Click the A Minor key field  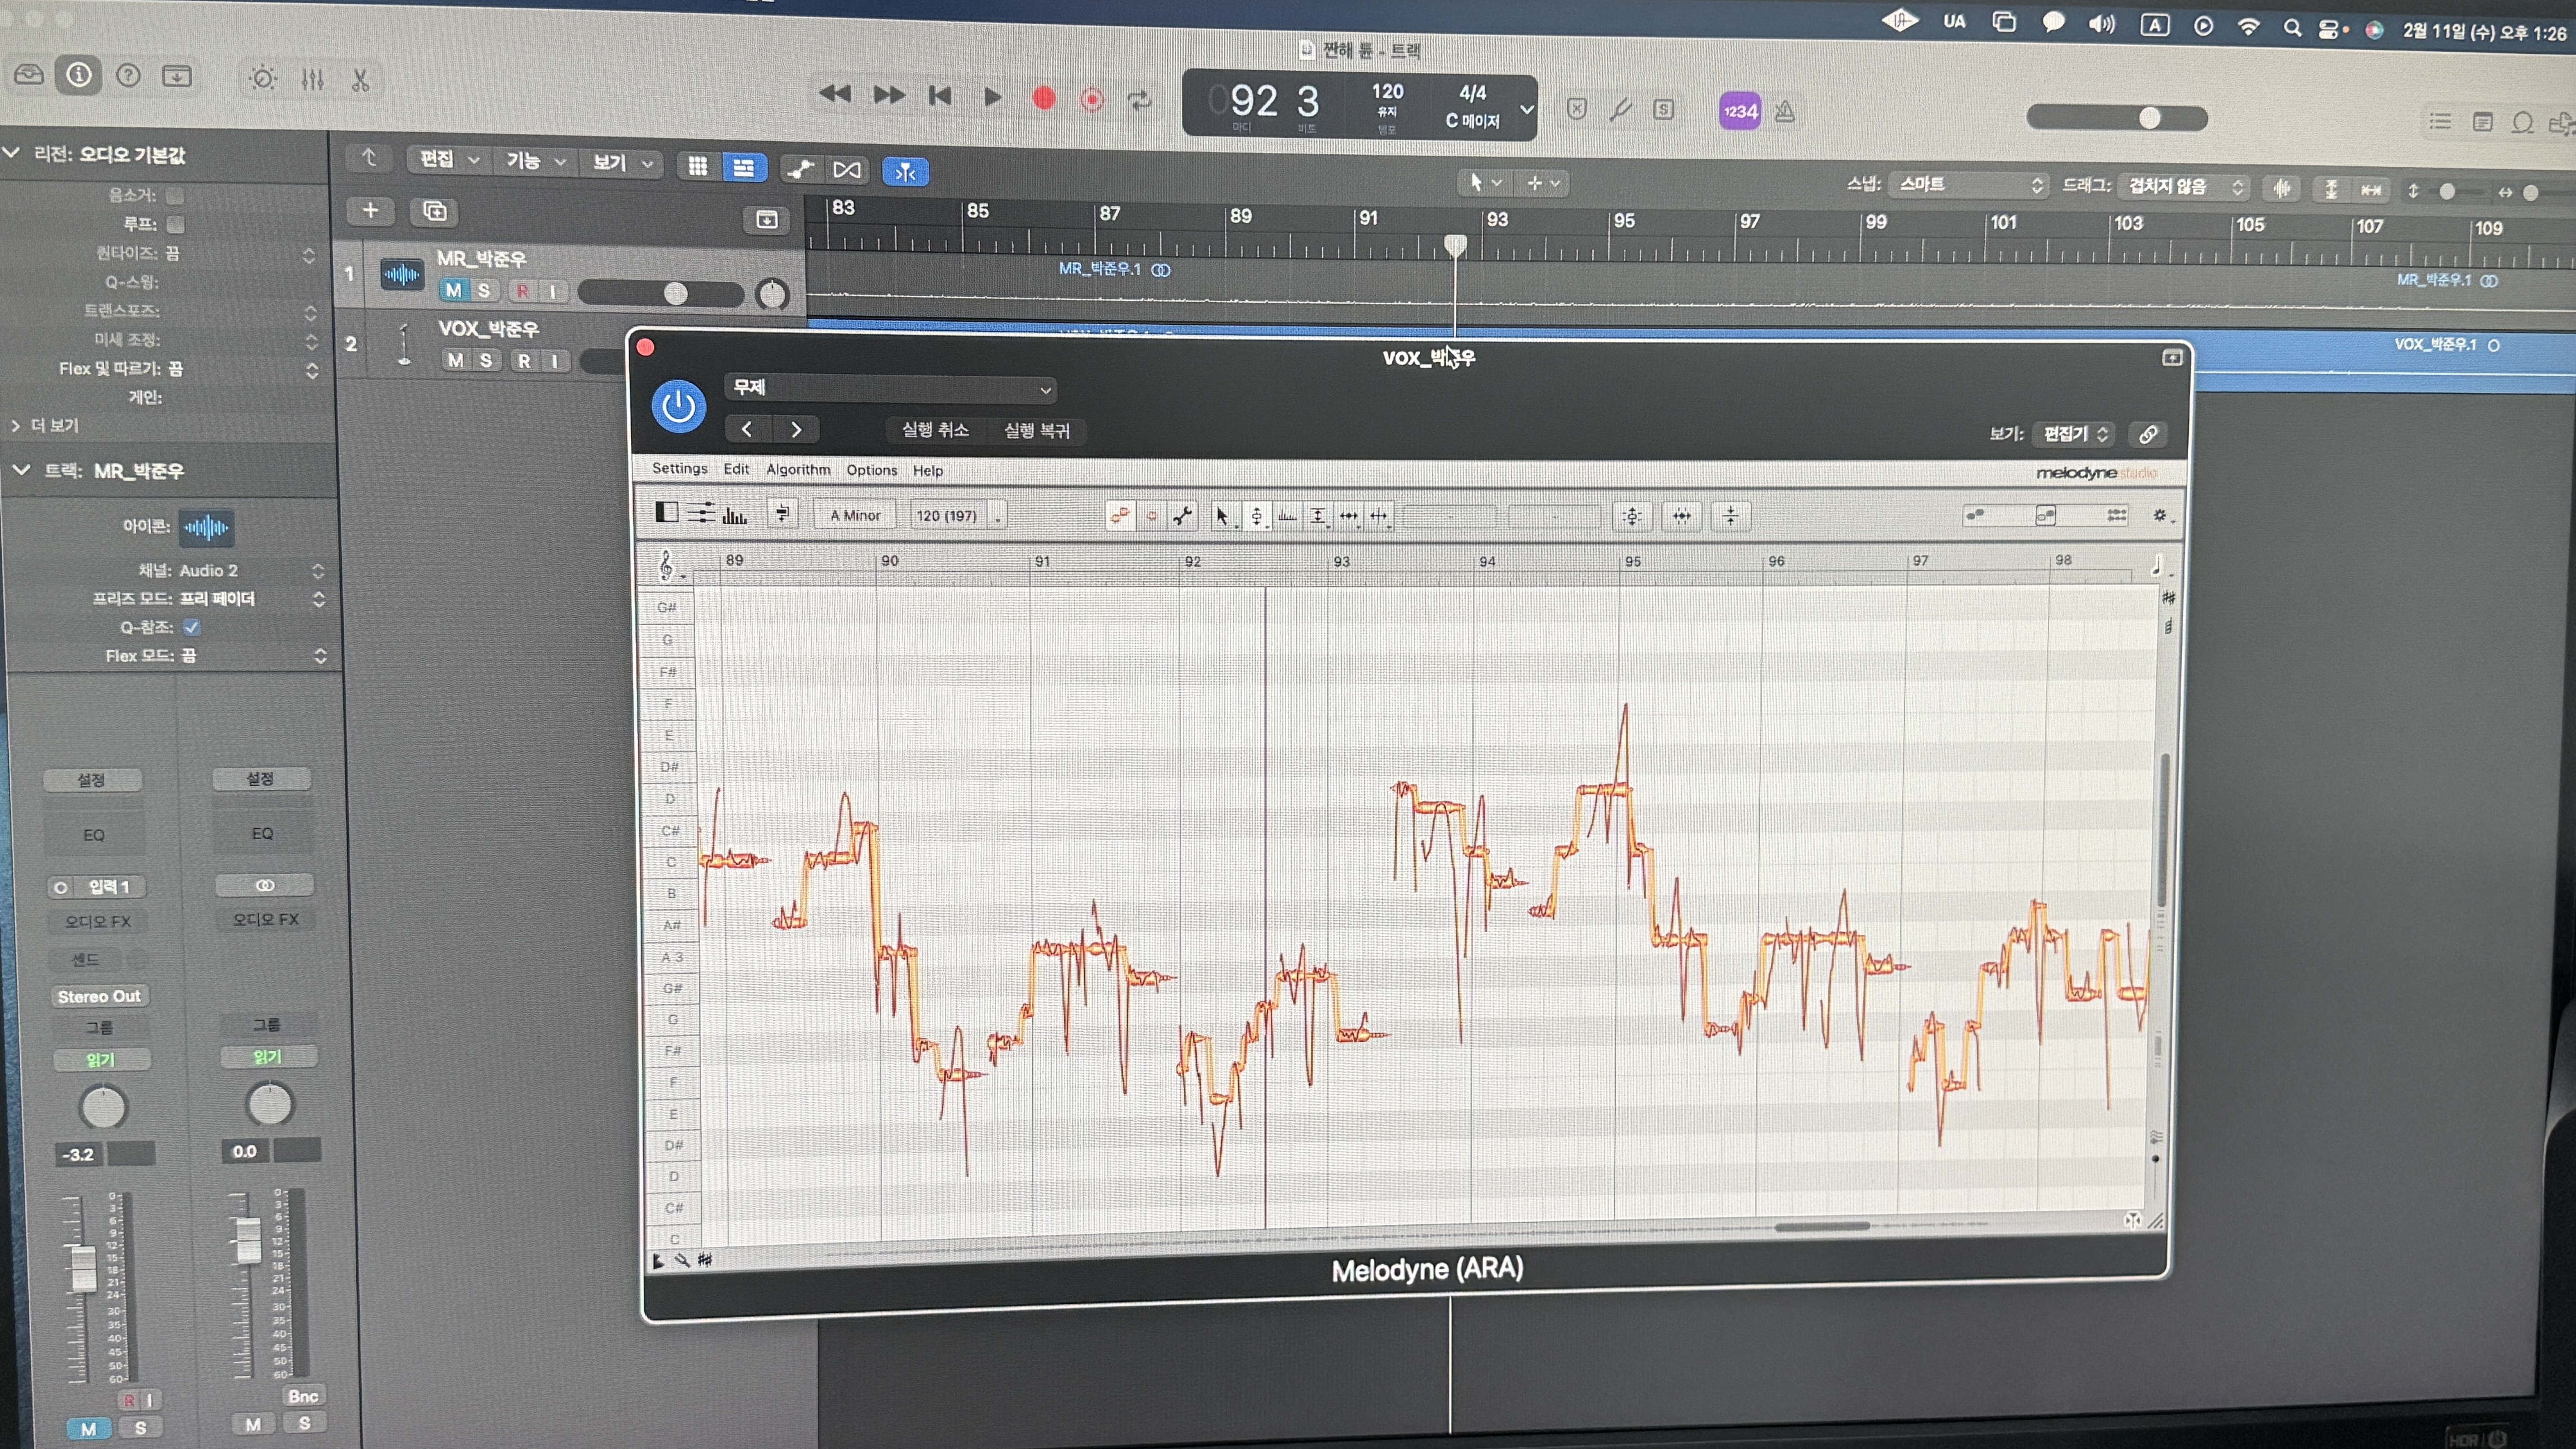[855, 516]
